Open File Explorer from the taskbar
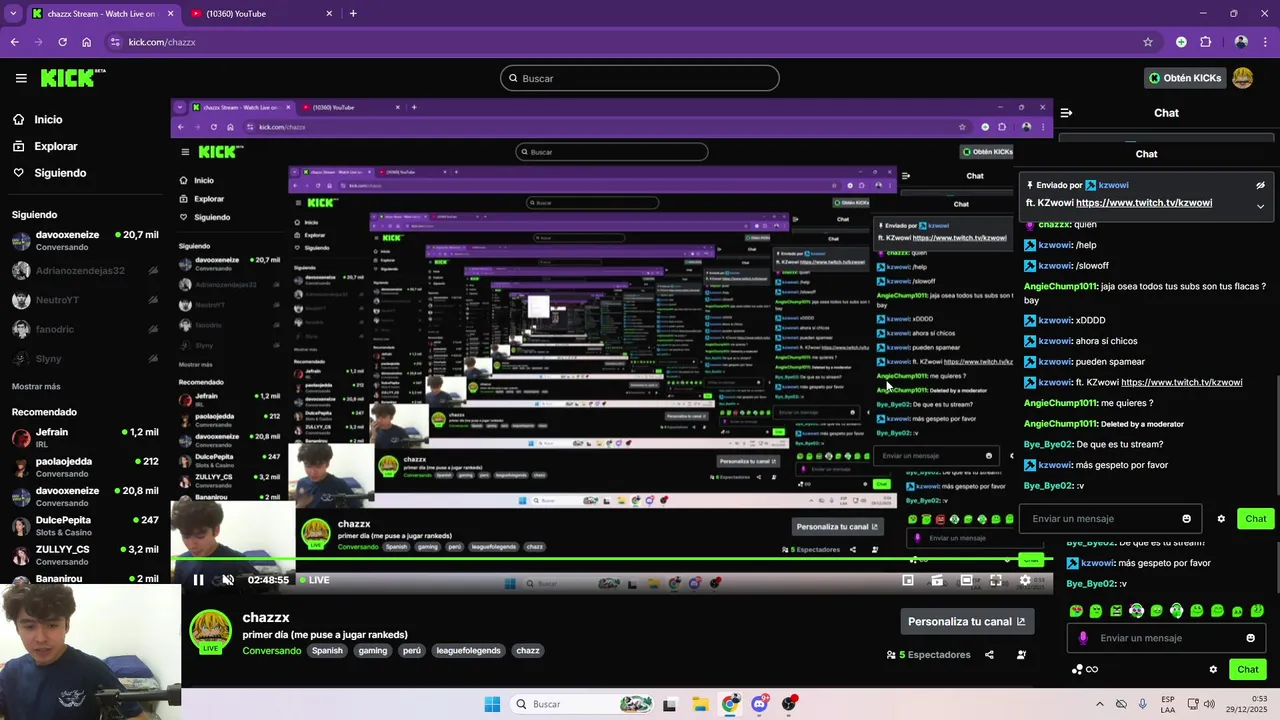The image size is (1280, 720). (x=700, y=704)
